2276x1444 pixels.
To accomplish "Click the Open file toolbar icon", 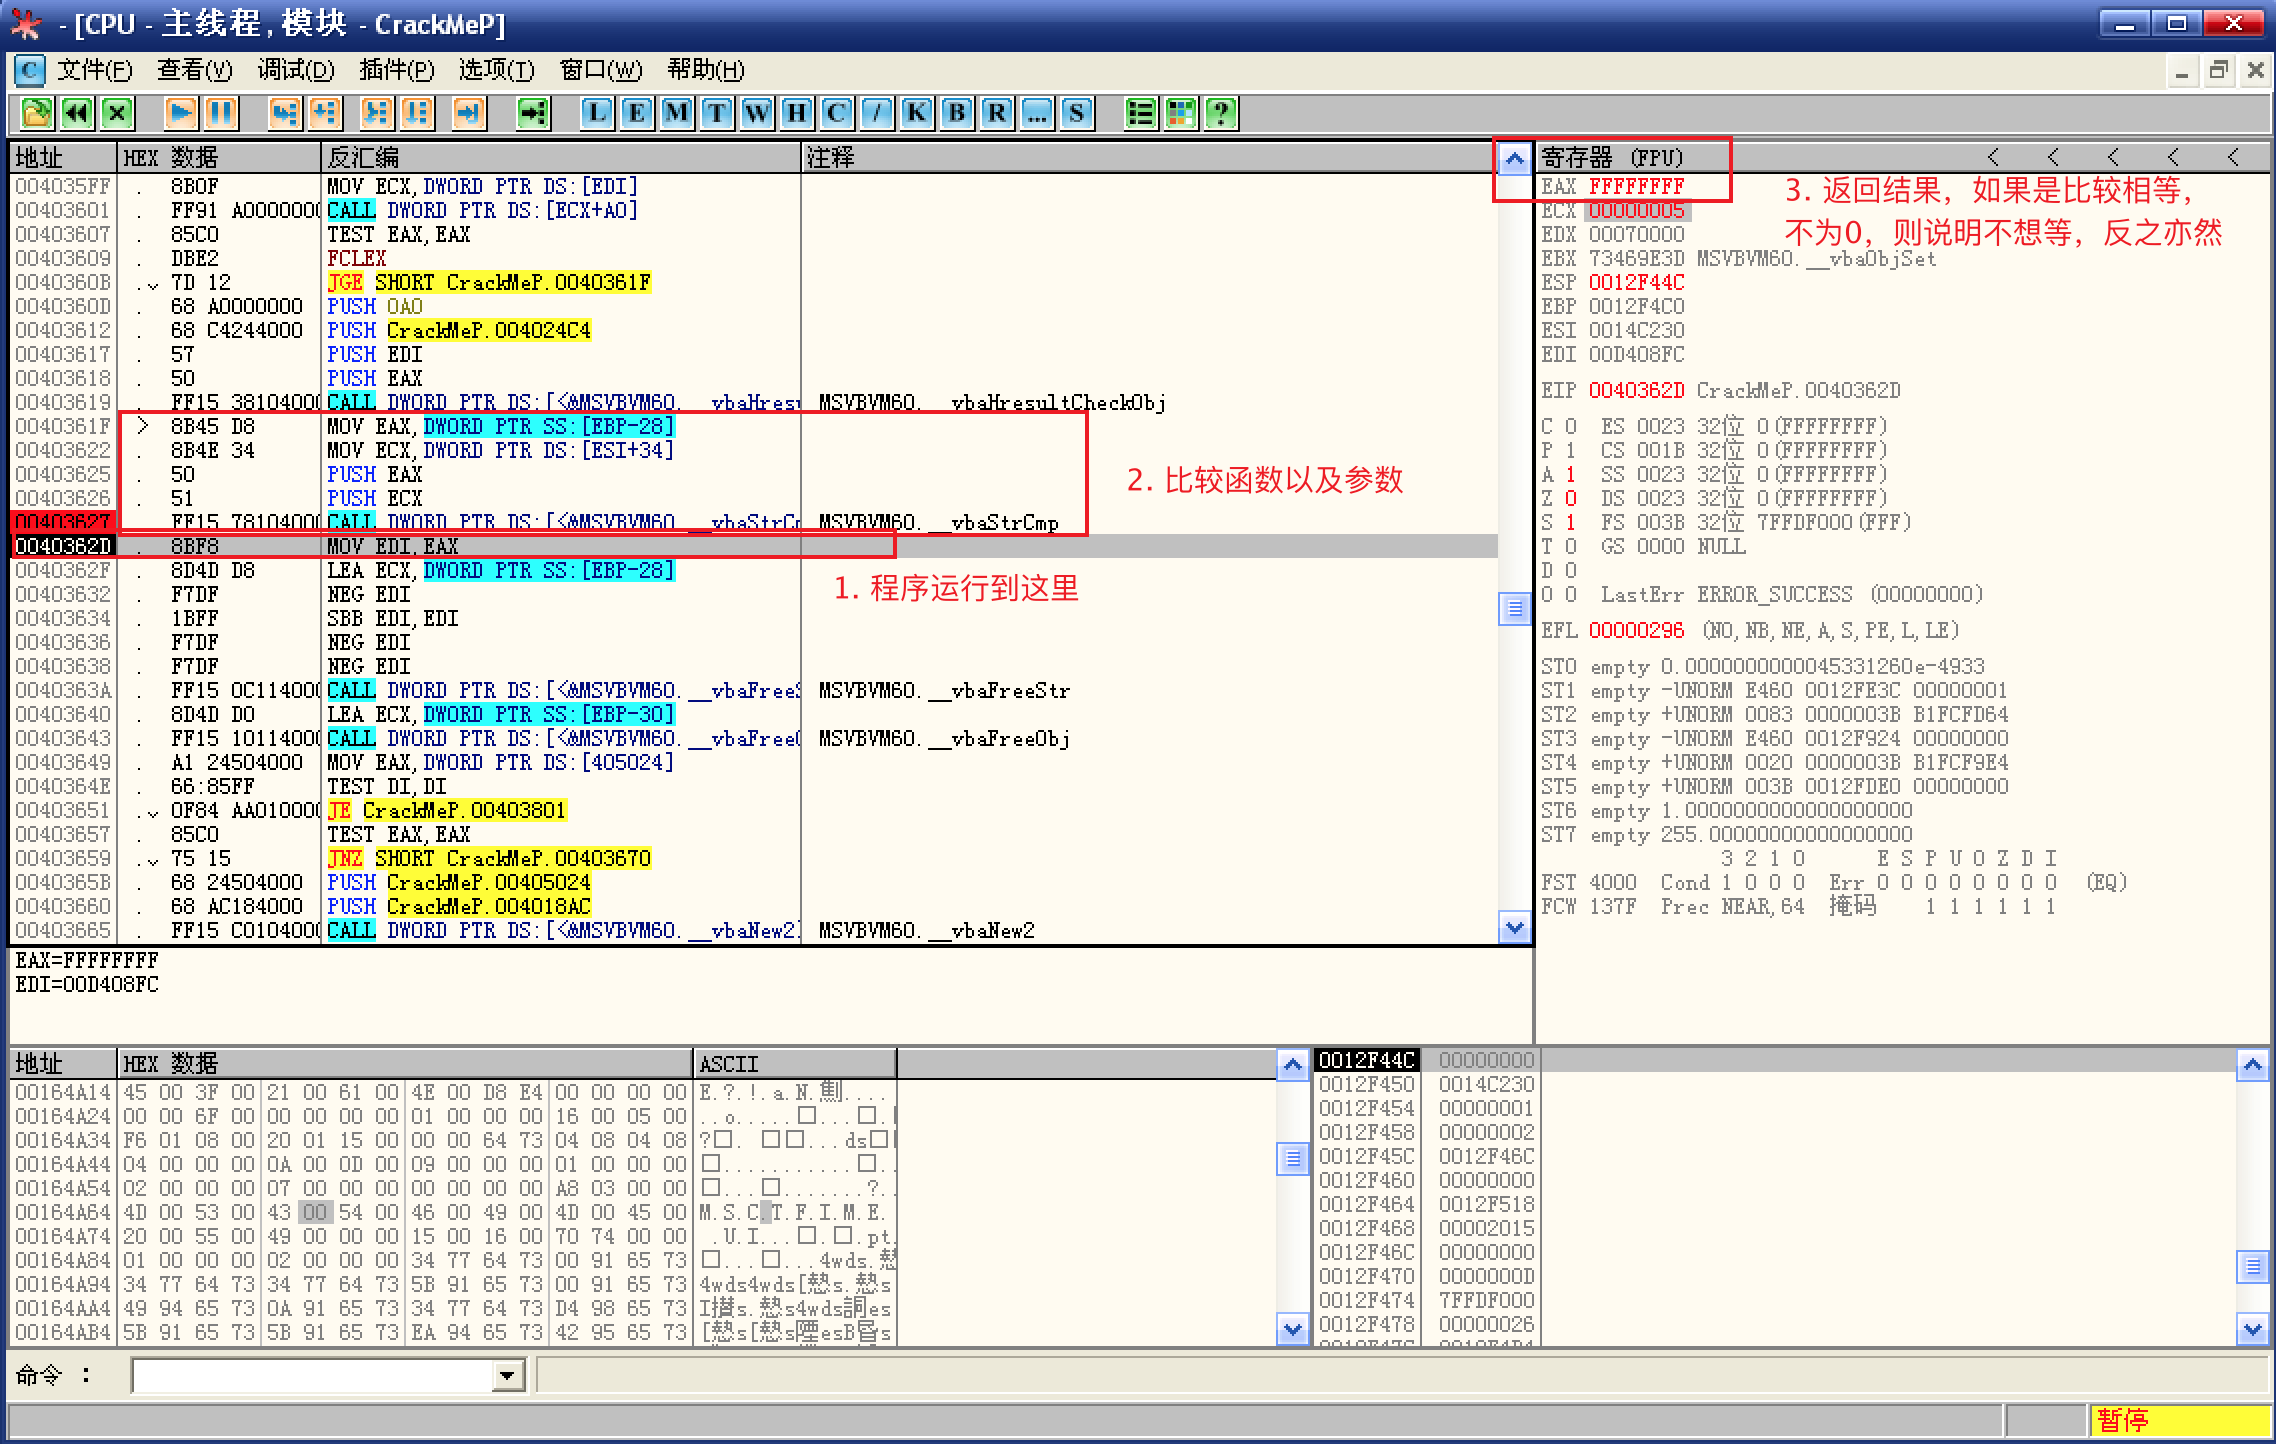I will tap(37, 113).
